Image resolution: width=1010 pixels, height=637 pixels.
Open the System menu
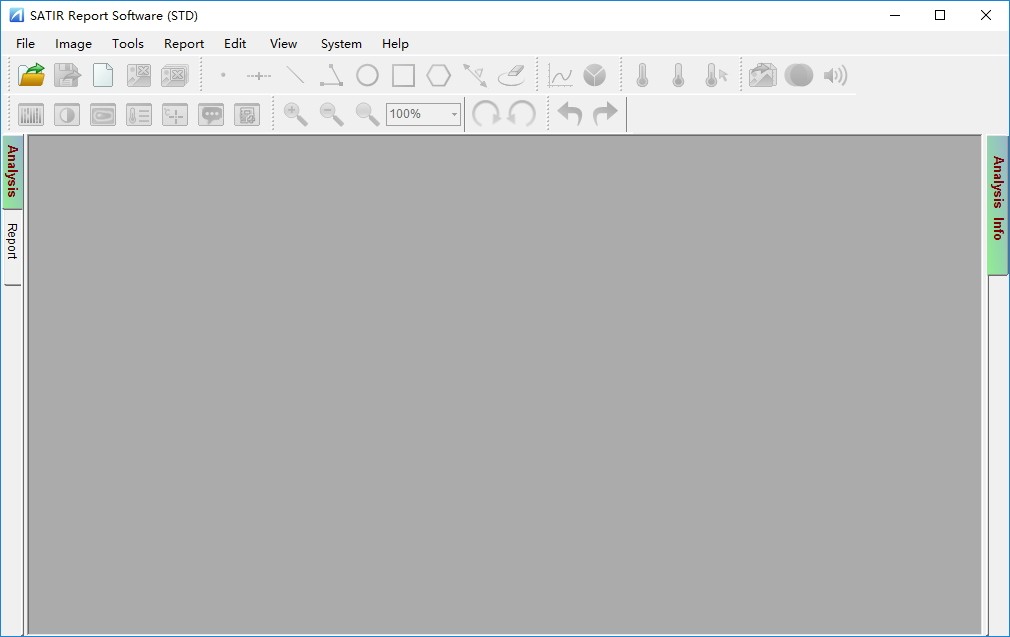[341, 44]
